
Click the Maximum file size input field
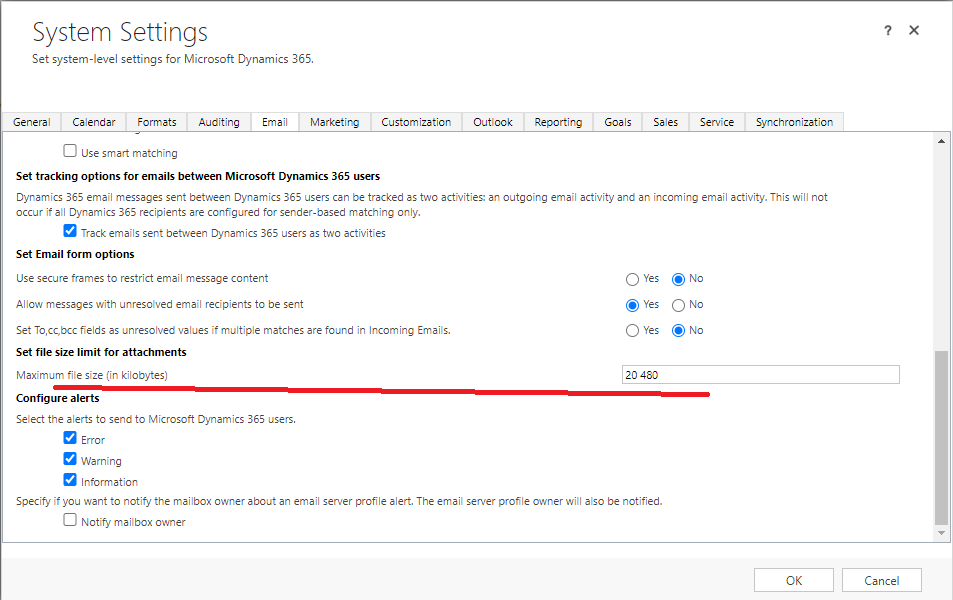pos(760,375)
